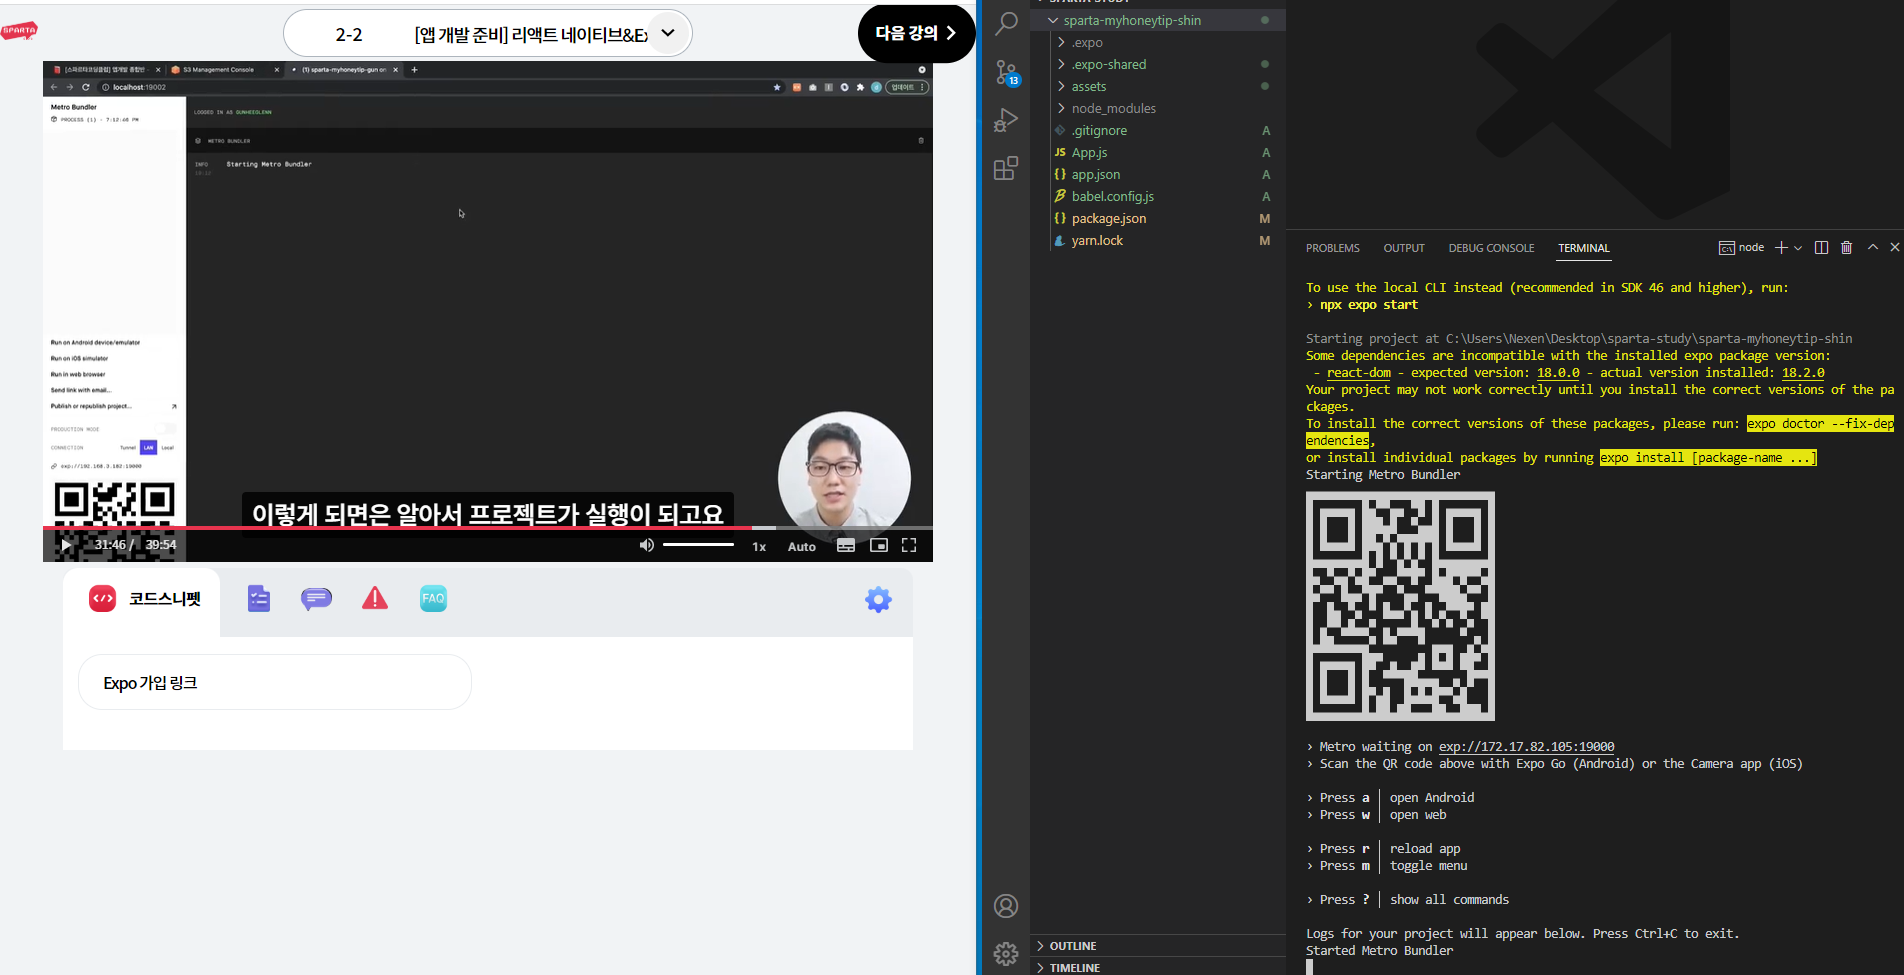The image size is (1904, 975).
Task: Close the terminal panel
Action: tap(1894, 247)
